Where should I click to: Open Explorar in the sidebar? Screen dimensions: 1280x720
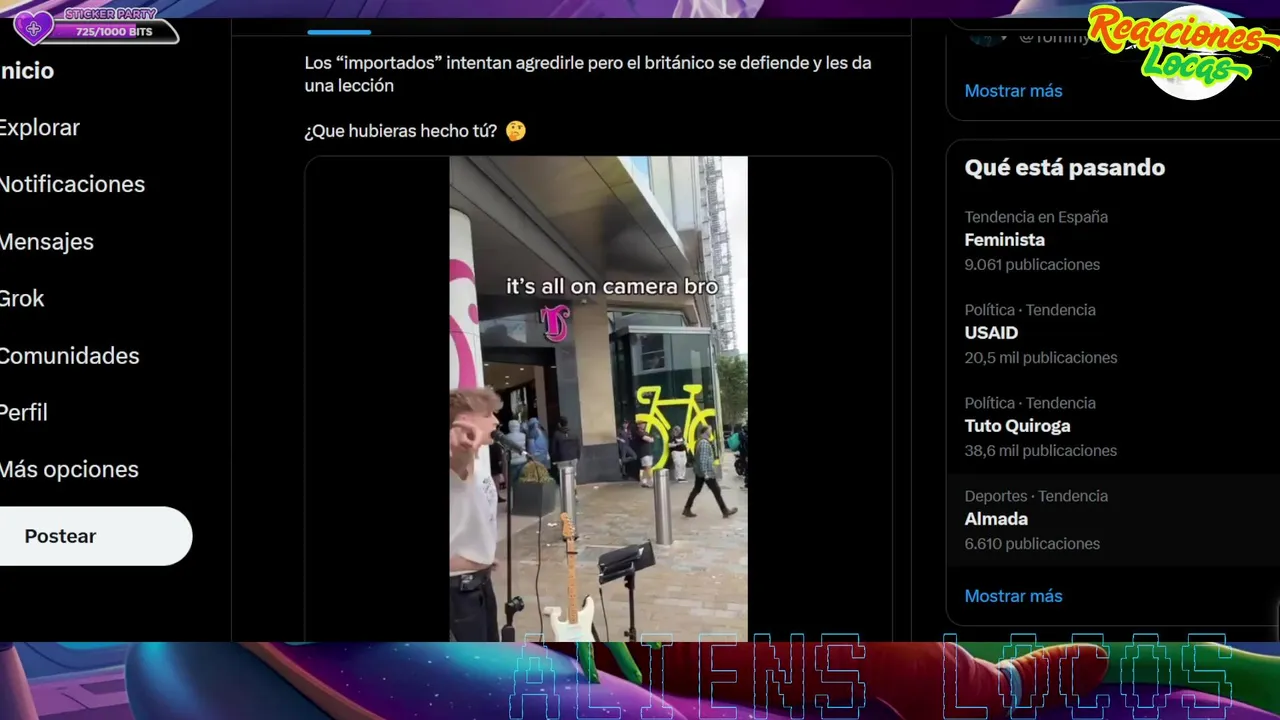pyautogui.click(x=40, y=128)
